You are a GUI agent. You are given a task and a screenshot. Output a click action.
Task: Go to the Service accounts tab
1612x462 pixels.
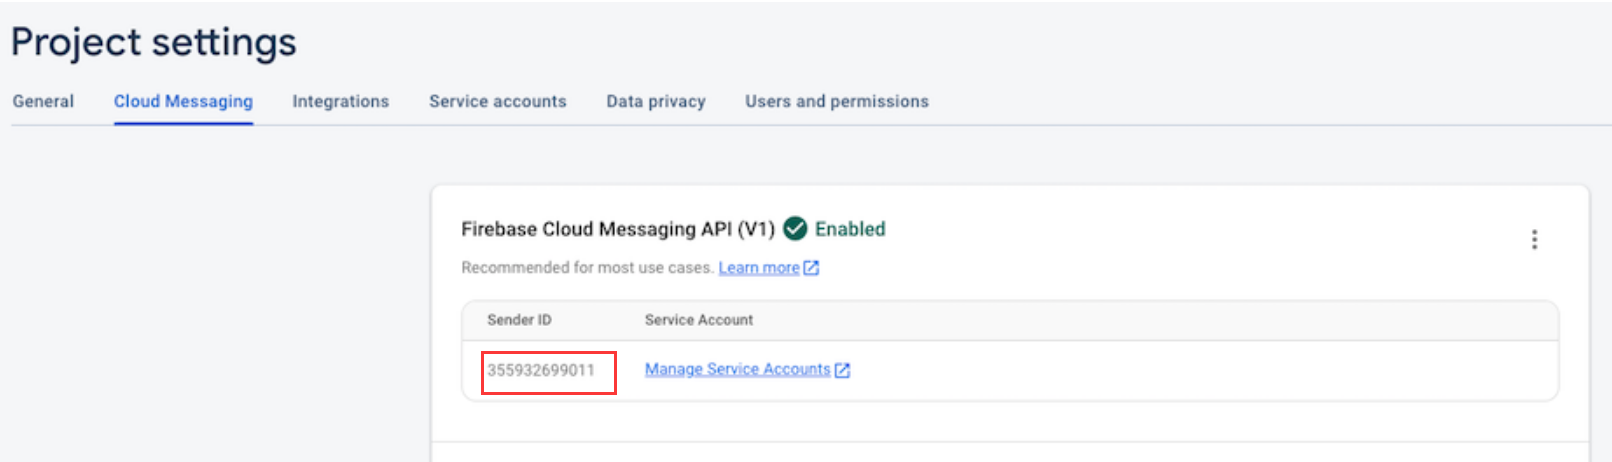pyautogui.click(x=498, y=101)
